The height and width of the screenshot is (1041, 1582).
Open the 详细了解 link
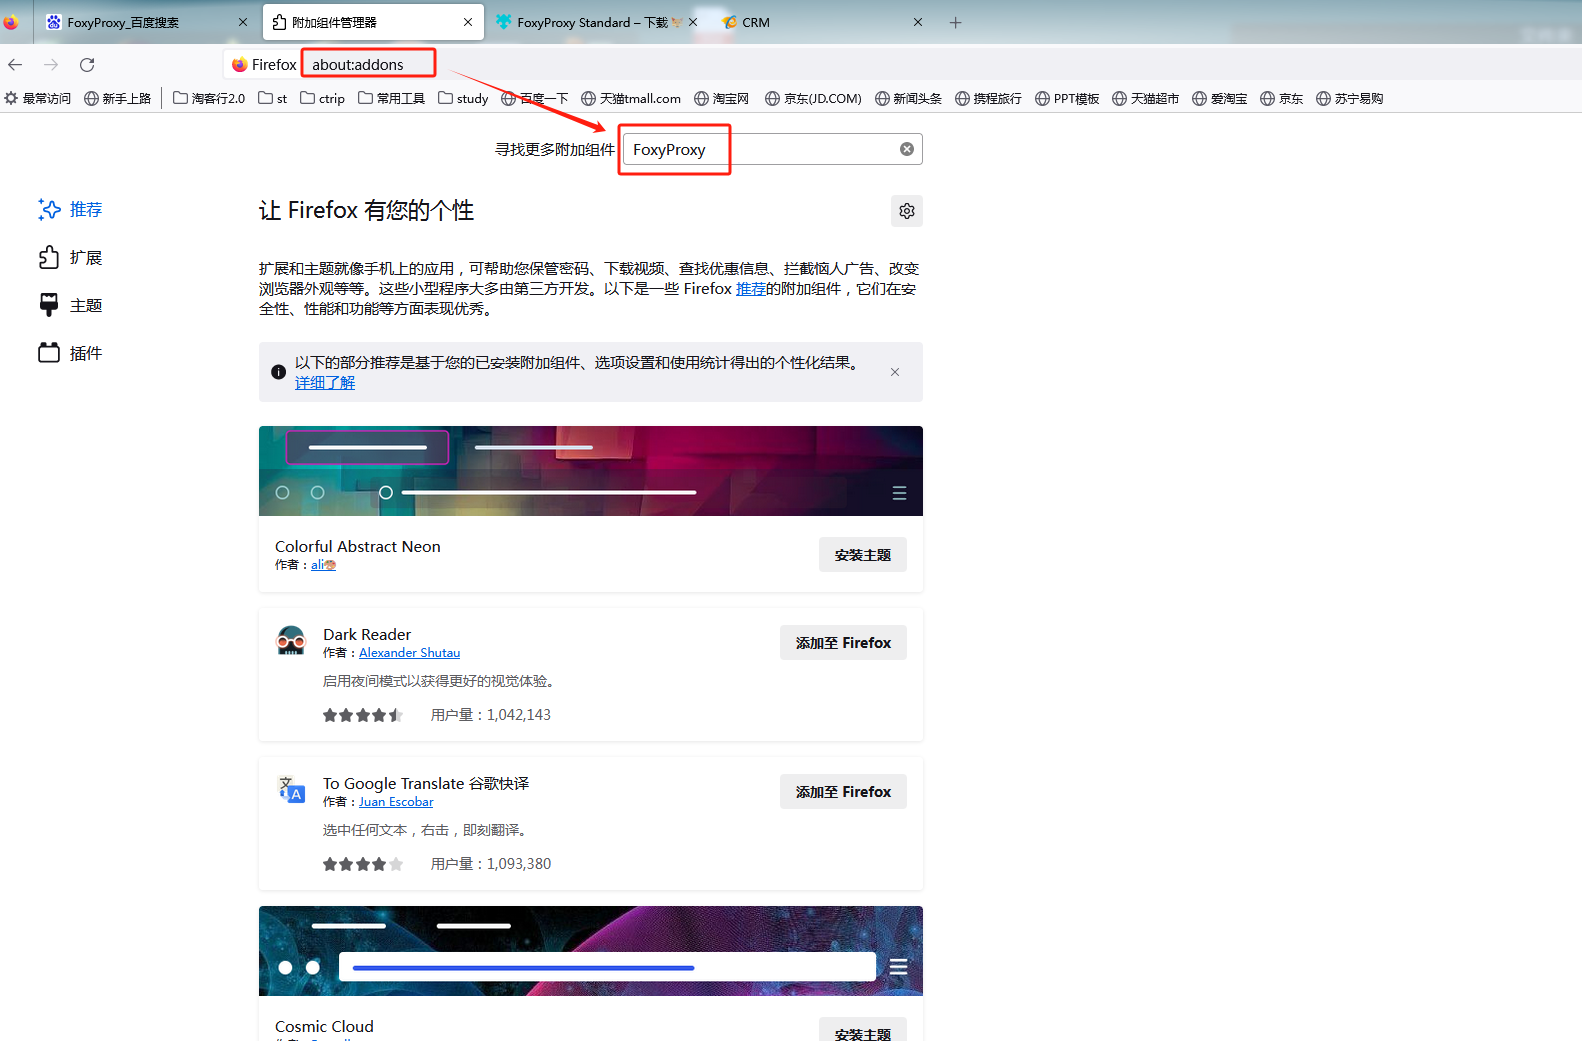(x=325, y=383)
